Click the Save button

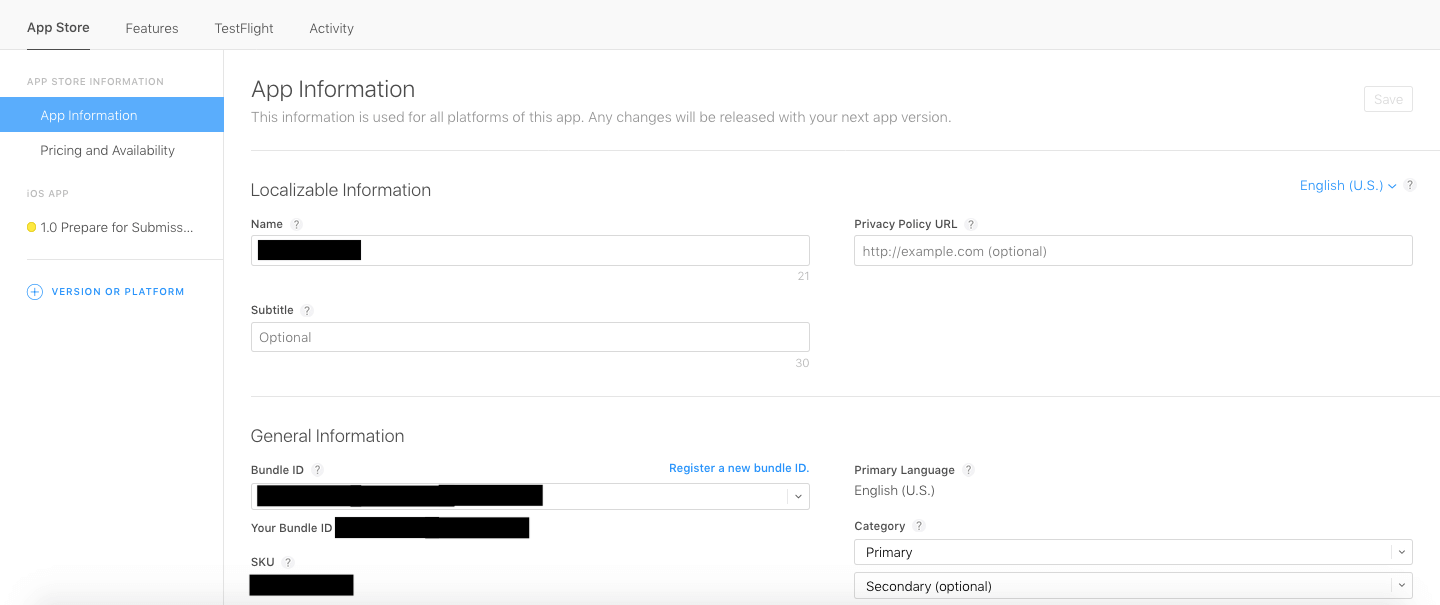[1388, 99]
